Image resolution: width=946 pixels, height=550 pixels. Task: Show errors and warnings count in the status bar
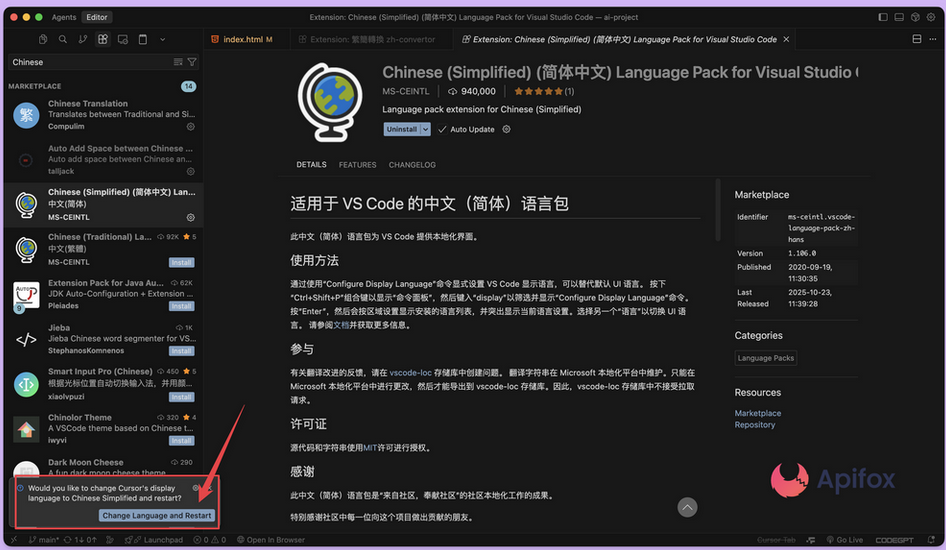coord(209,540)
